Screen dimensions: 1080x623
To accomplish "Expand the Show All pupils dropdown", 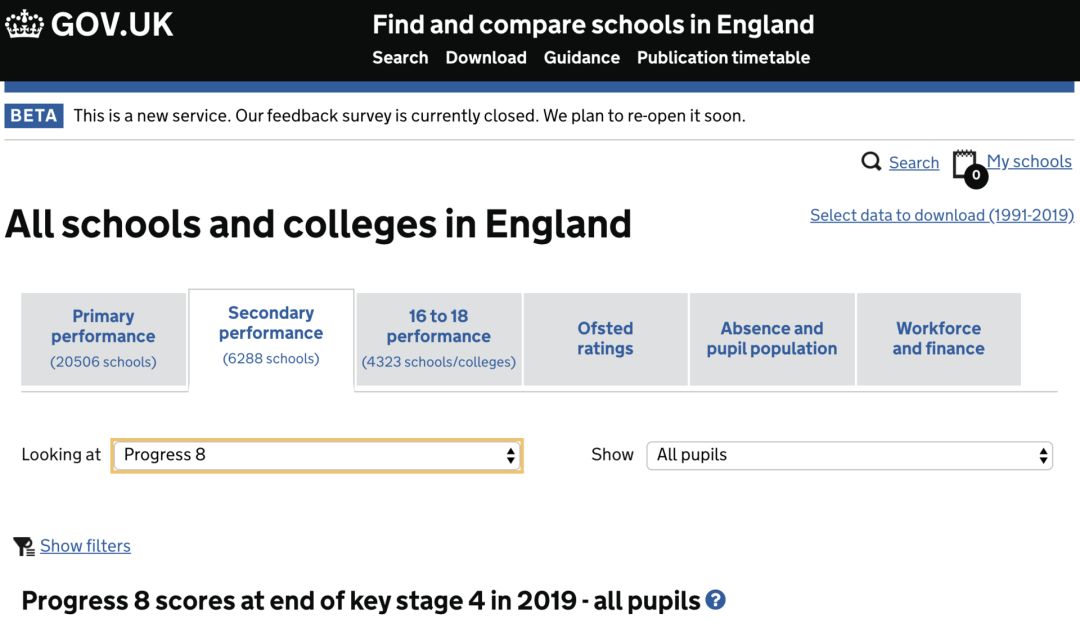I will pyautogui.click(x=849, y=455).
